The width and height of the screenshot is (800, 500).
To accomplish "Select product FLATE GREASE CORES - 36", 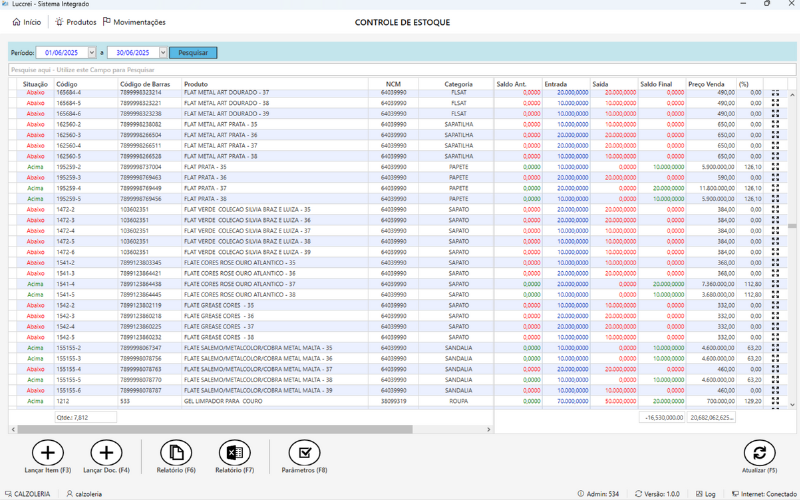I will pyautogui.click(x=219, y=316).
